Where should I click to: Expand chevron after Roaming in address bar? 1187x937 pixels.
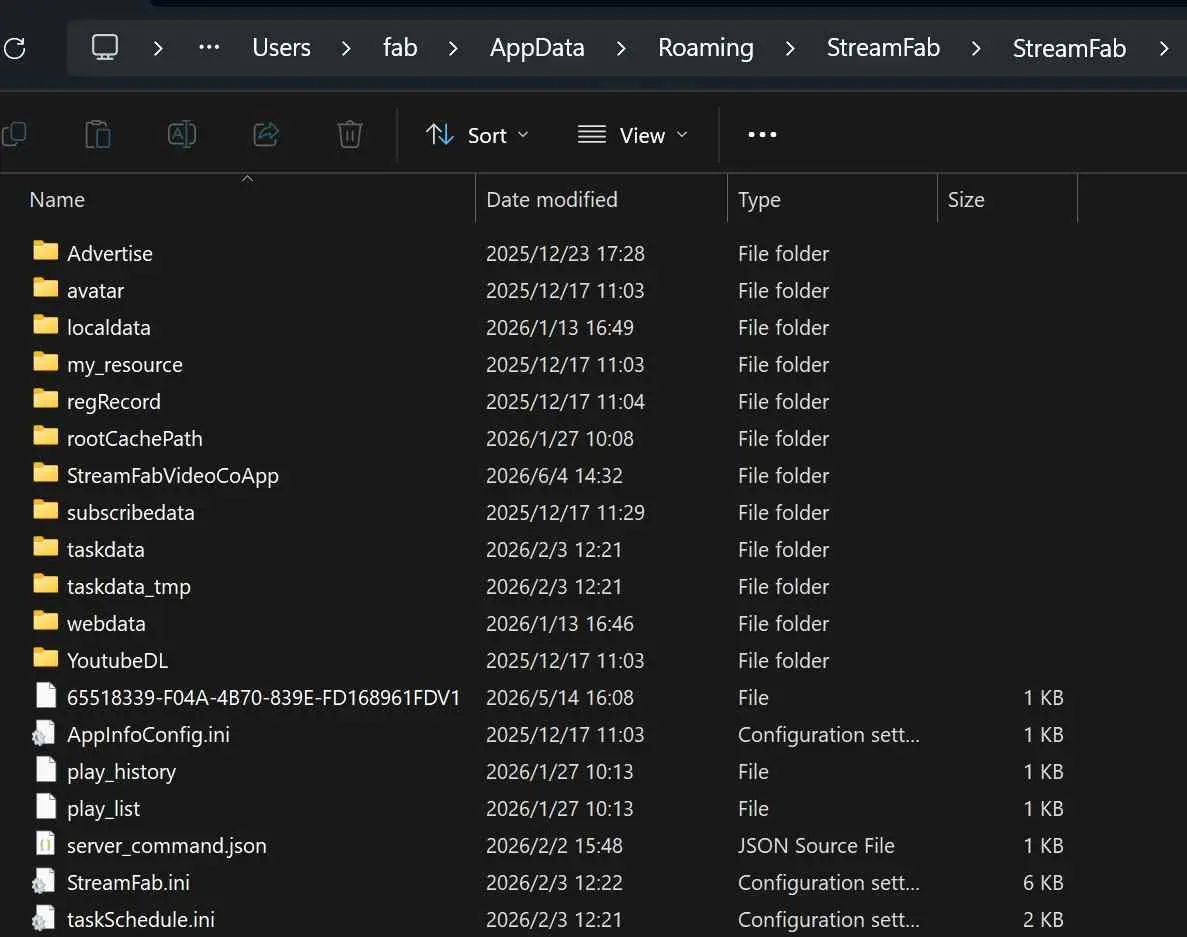point(790,48)
